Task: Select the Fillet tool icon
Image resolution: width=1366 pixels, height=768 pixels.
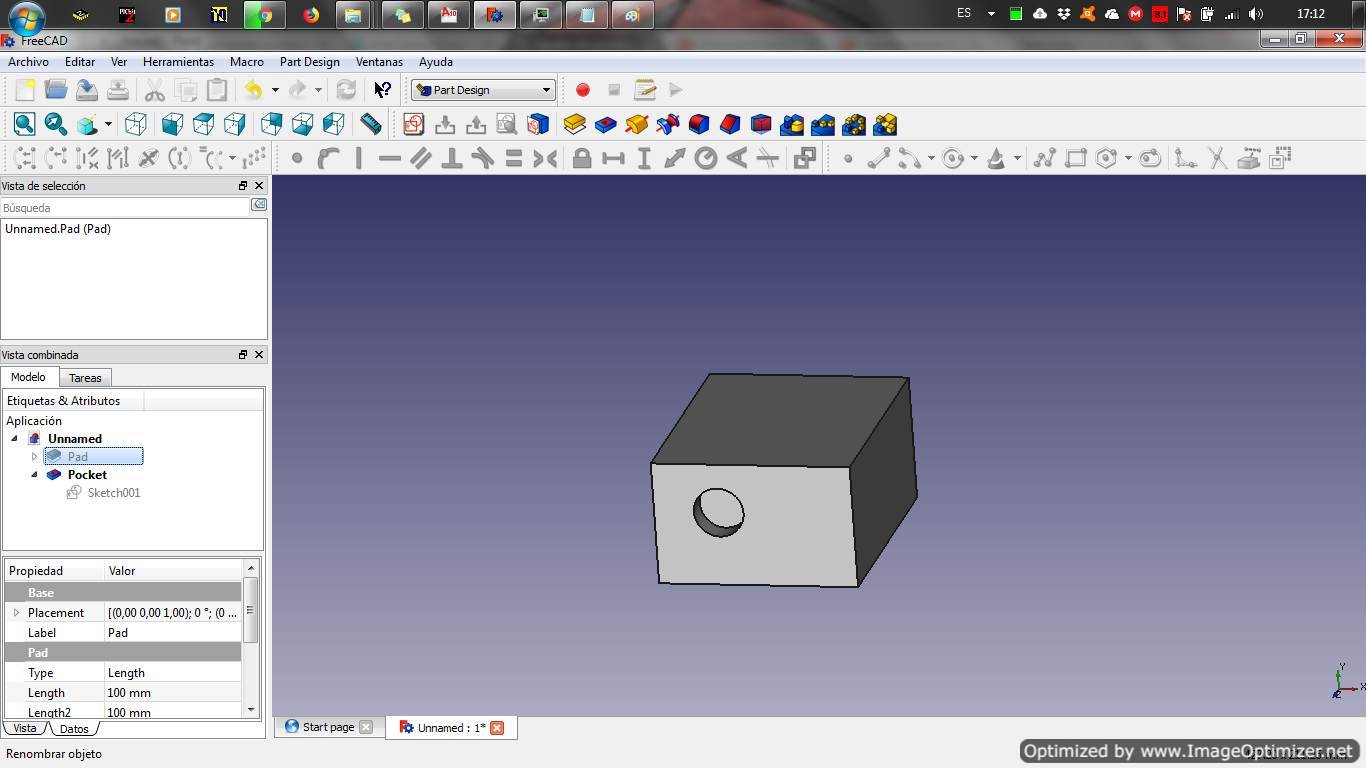Action: coord(699,124)
